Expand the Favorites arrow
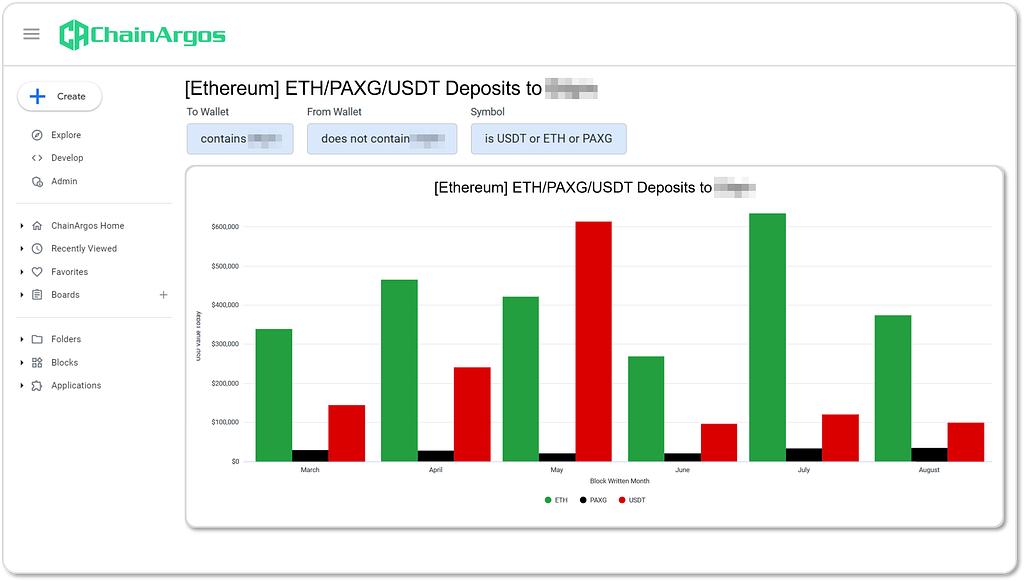Screen dimensions: 1024x581 pos(22,272)
